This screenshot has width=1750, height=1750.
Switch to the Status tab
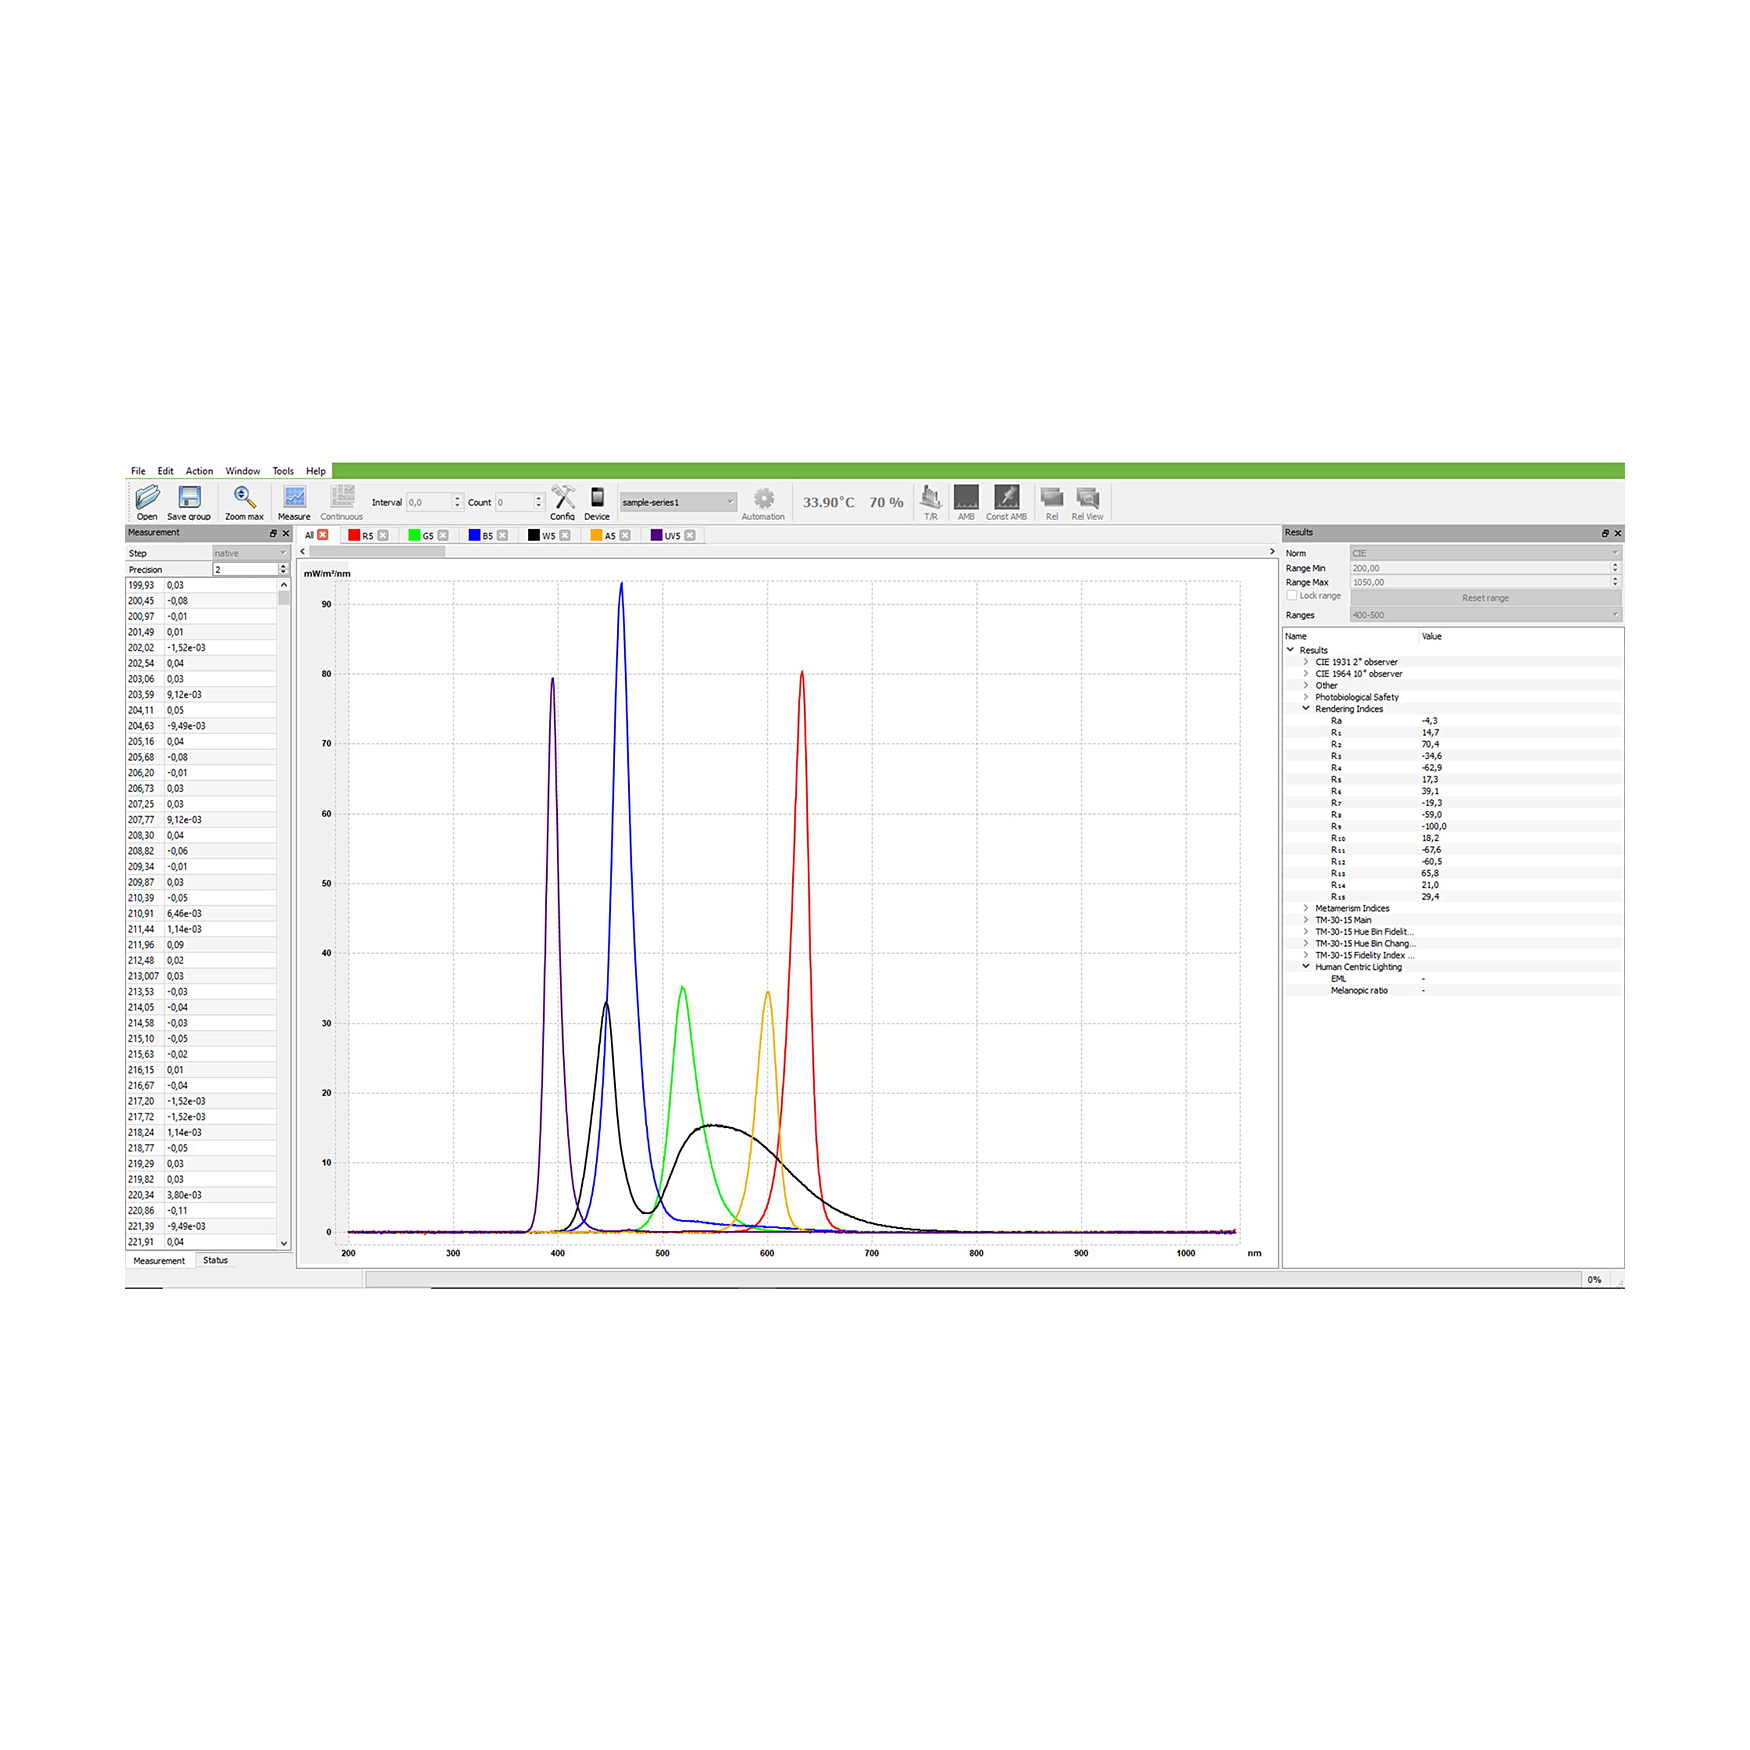(x=215, y=1260)
